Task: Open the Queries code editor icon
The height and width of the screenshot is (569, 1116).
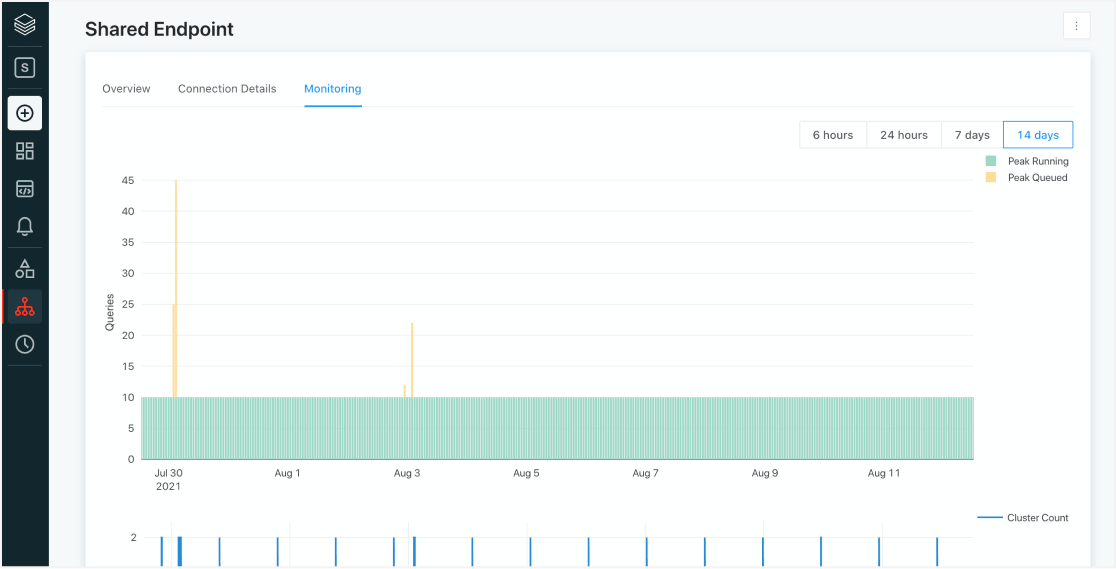Action: click(25, 189)
